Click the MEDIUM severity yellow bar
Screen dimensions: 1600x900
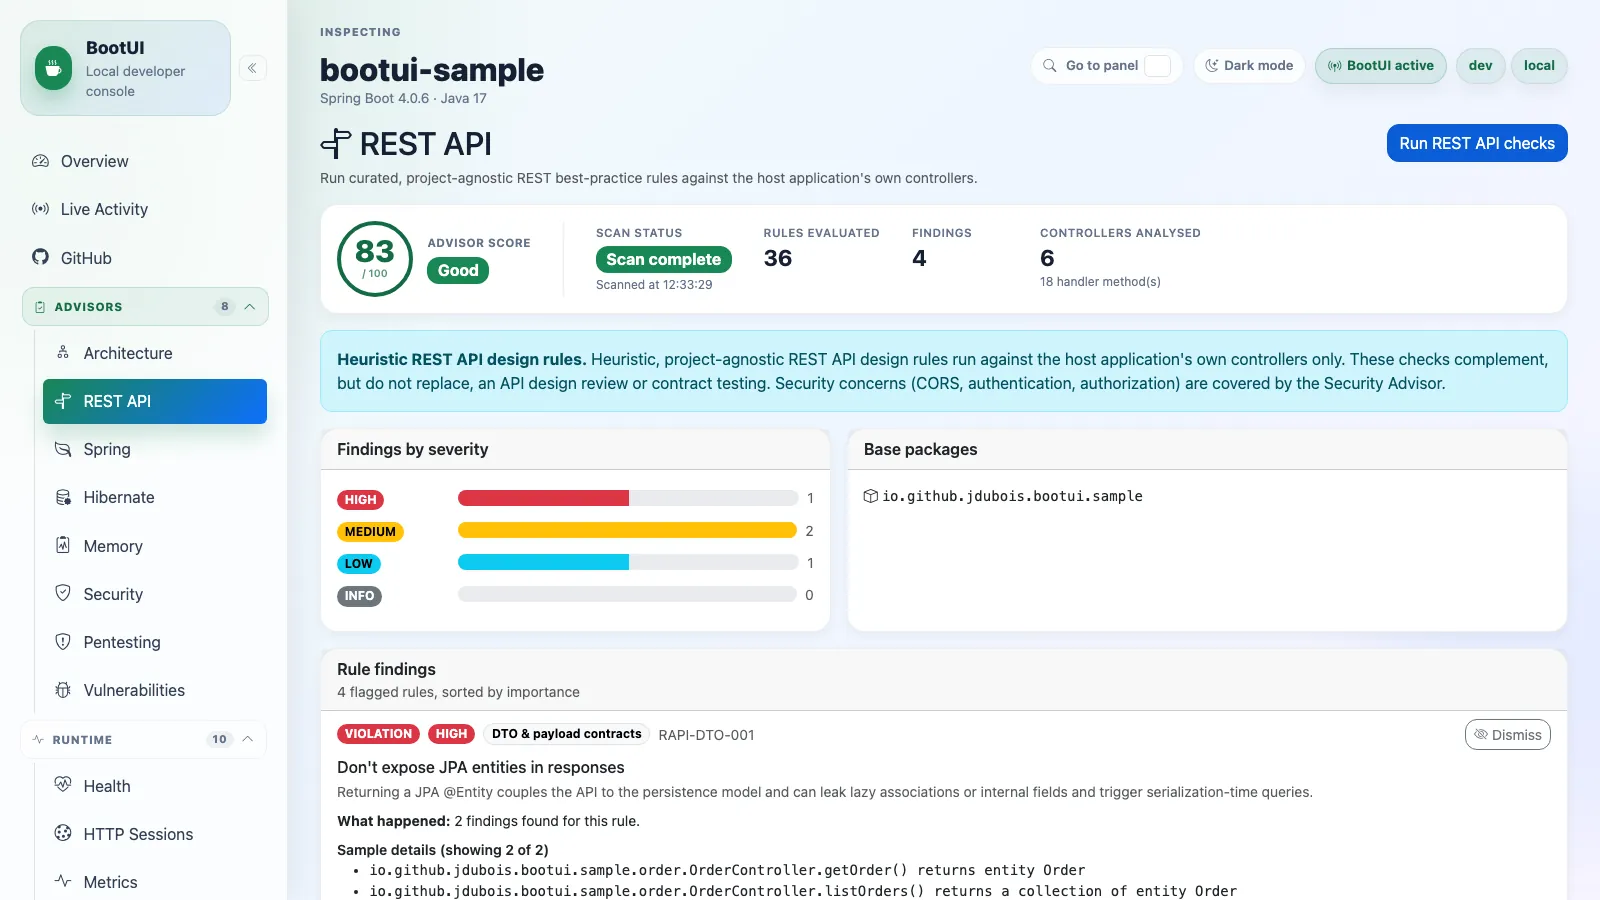[627, 530]
